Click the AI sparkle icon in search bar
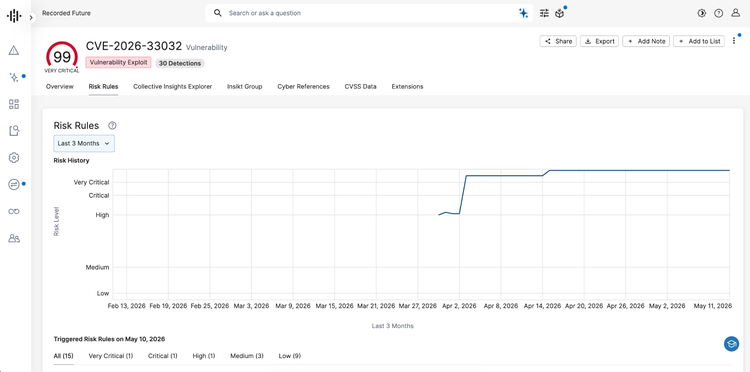750x372 pixels. coord(523,13)
